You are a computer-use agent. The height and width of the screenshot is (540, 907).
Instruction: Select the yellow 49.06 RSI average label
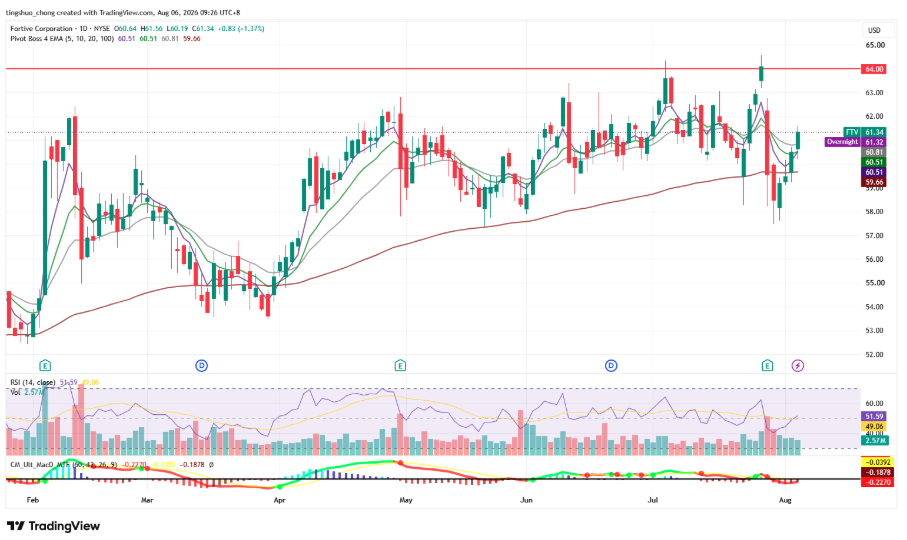874,427
